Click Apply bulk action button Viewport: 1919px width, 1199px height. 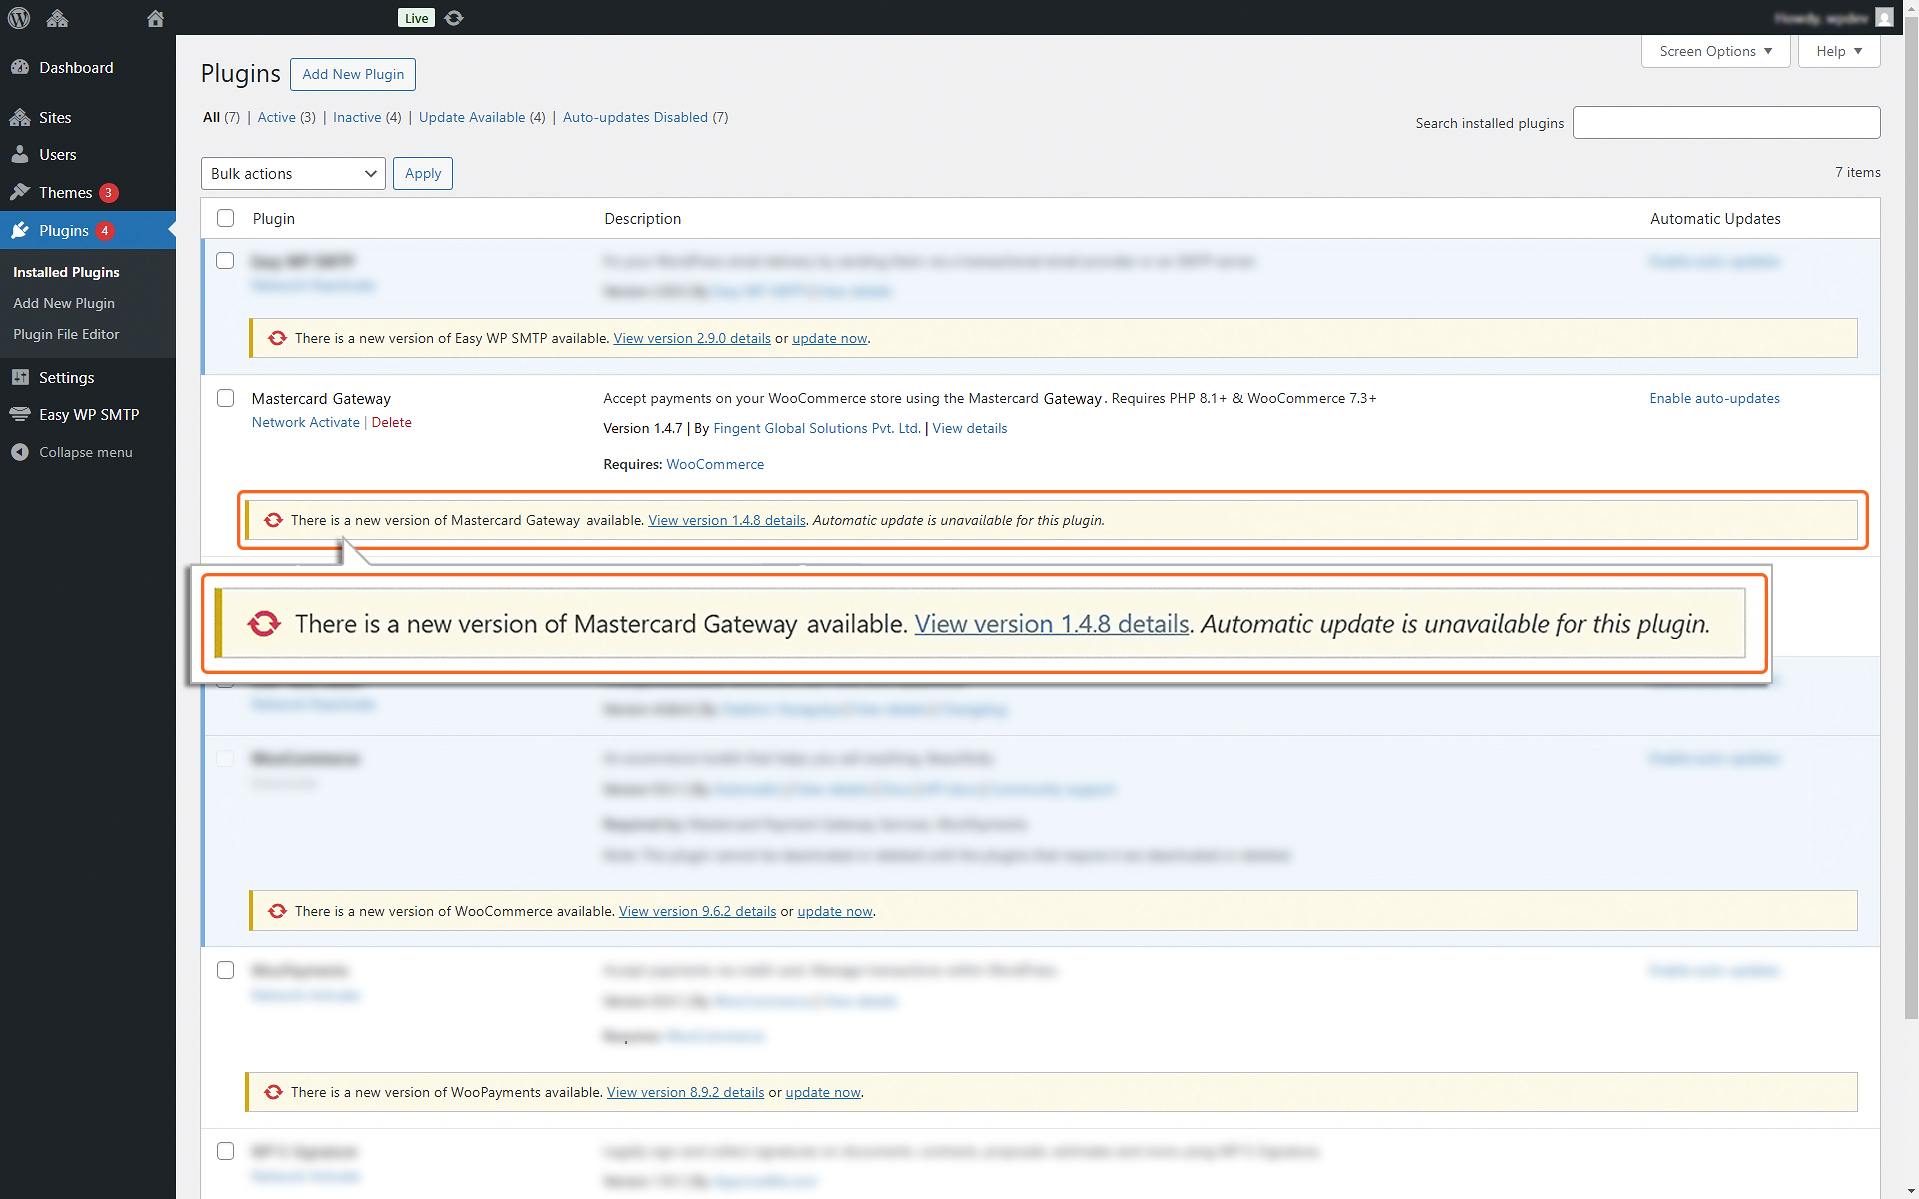[423, 173]
